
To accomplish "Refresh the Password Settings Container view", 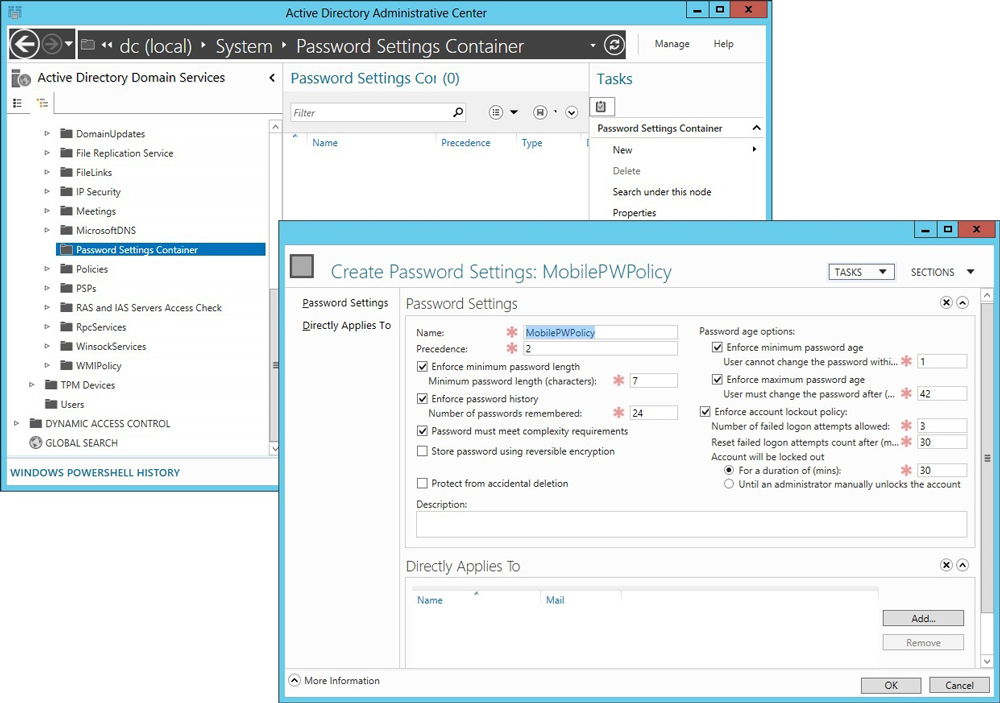I will [x=614, y=45].
